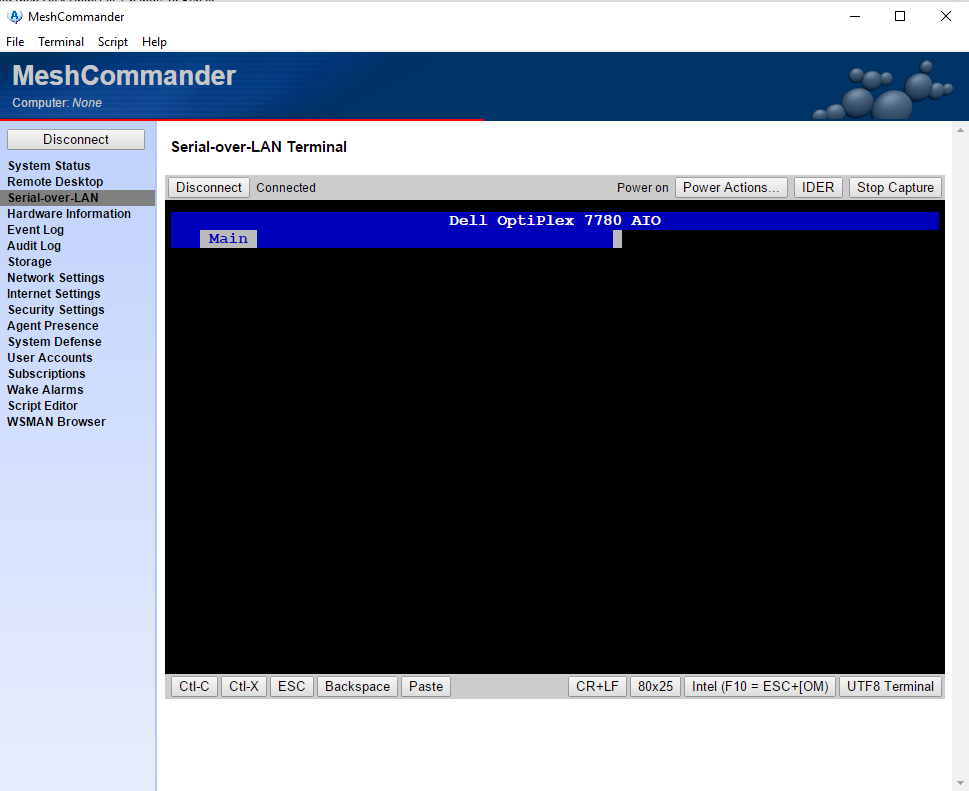969x791 pixels.
Task: Toggle UTF8 Terminal encoding
Action: point(891,687)
